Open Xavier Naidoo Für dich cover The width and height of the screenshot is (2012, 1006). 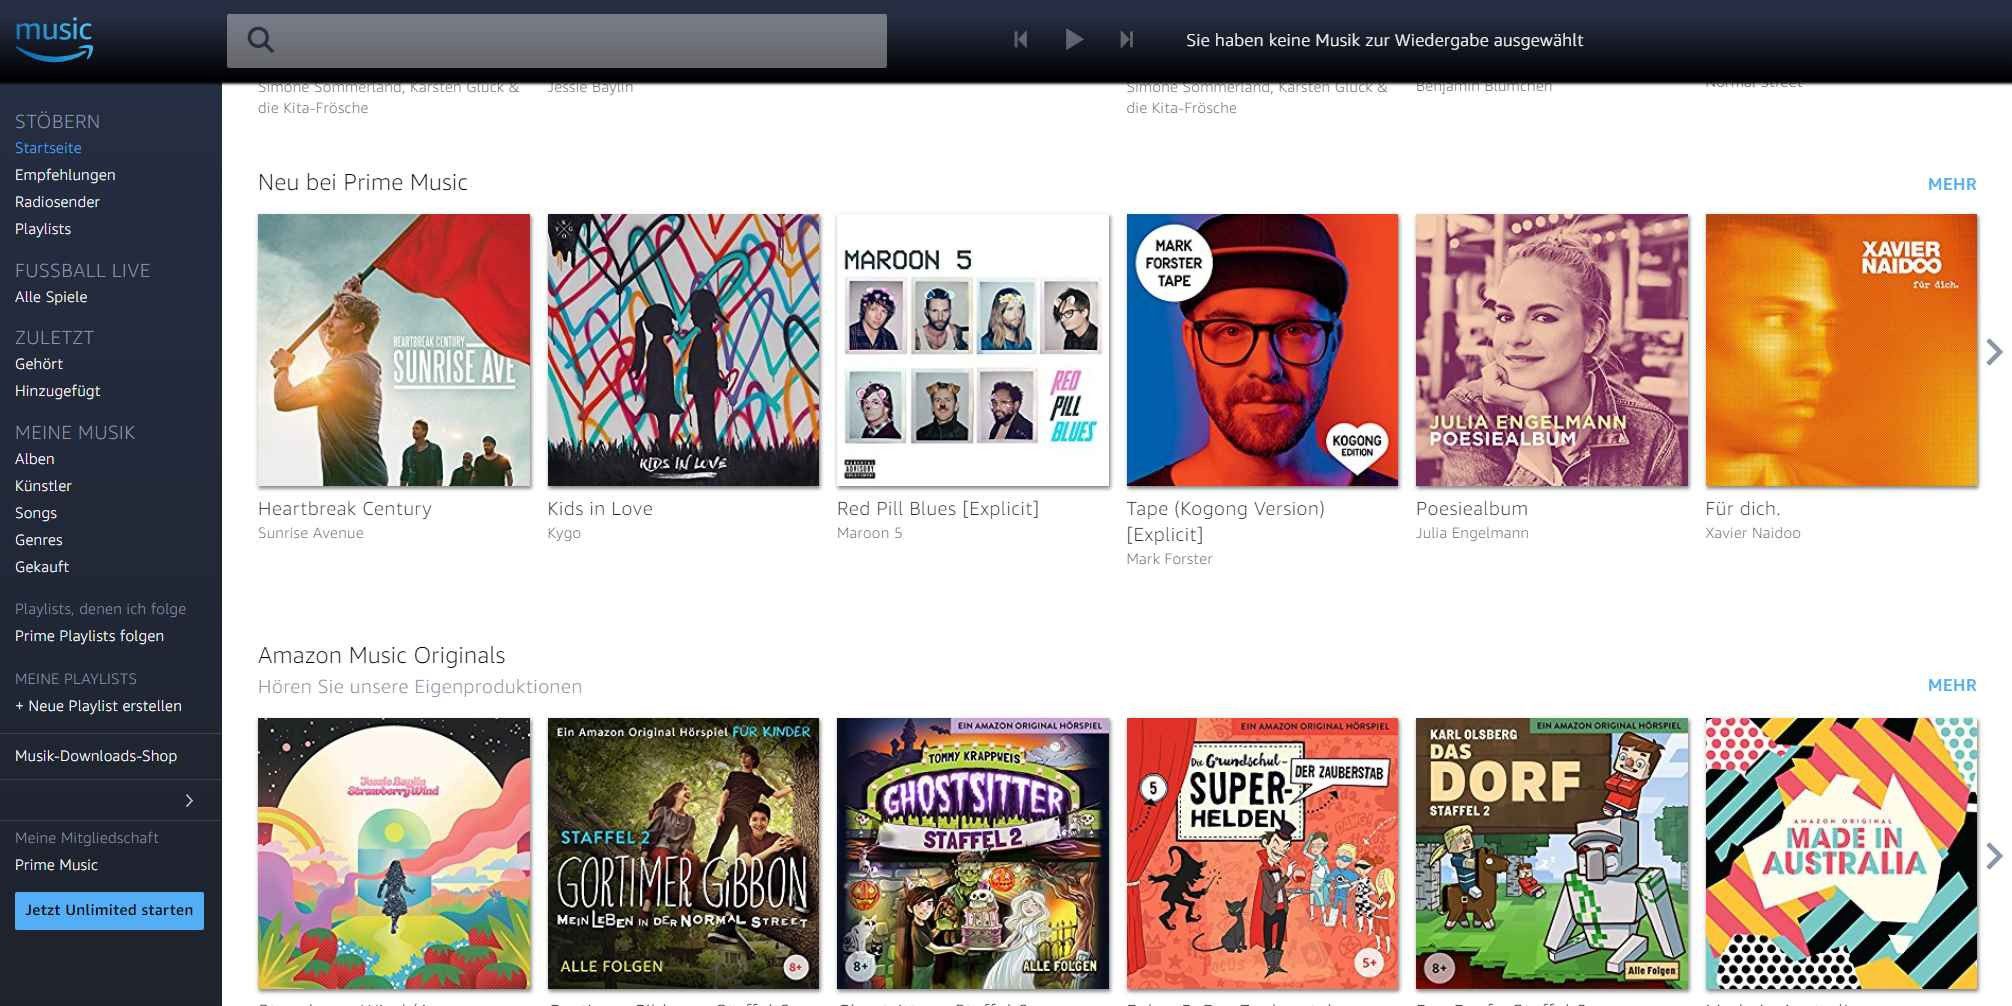[x=1842, y=350]
